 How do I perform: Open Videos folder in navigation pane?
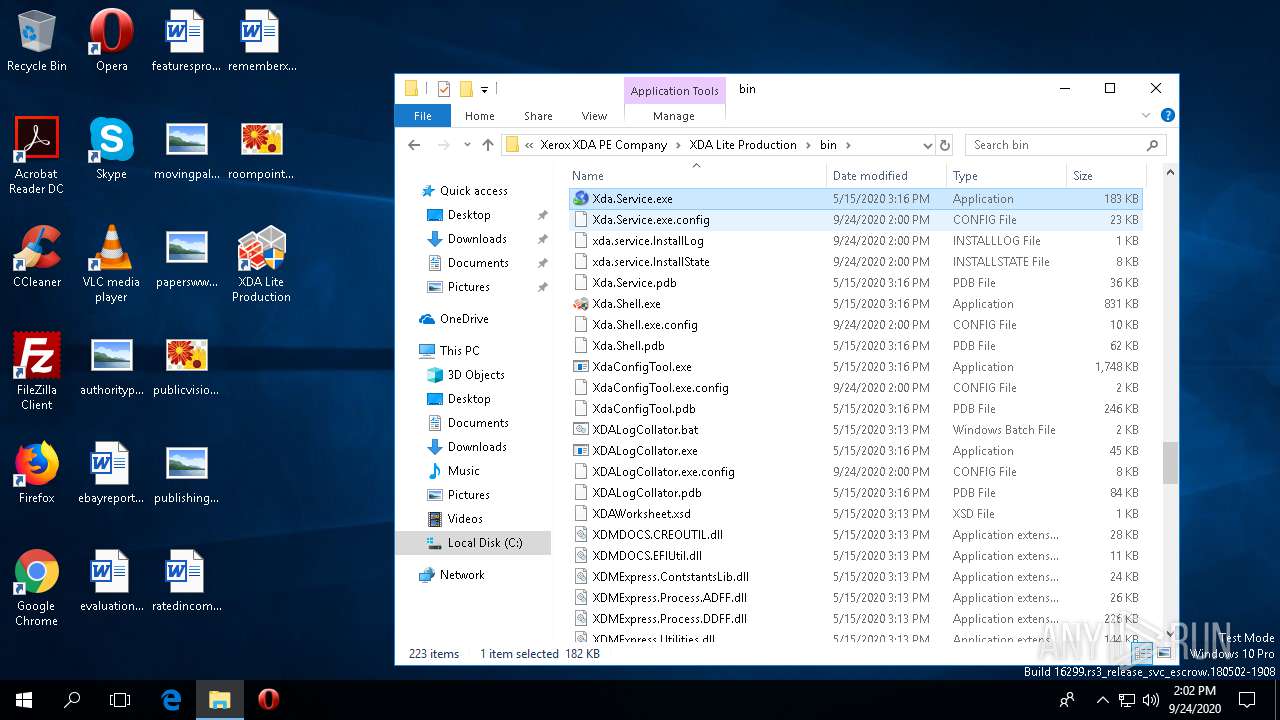[465, 519]
